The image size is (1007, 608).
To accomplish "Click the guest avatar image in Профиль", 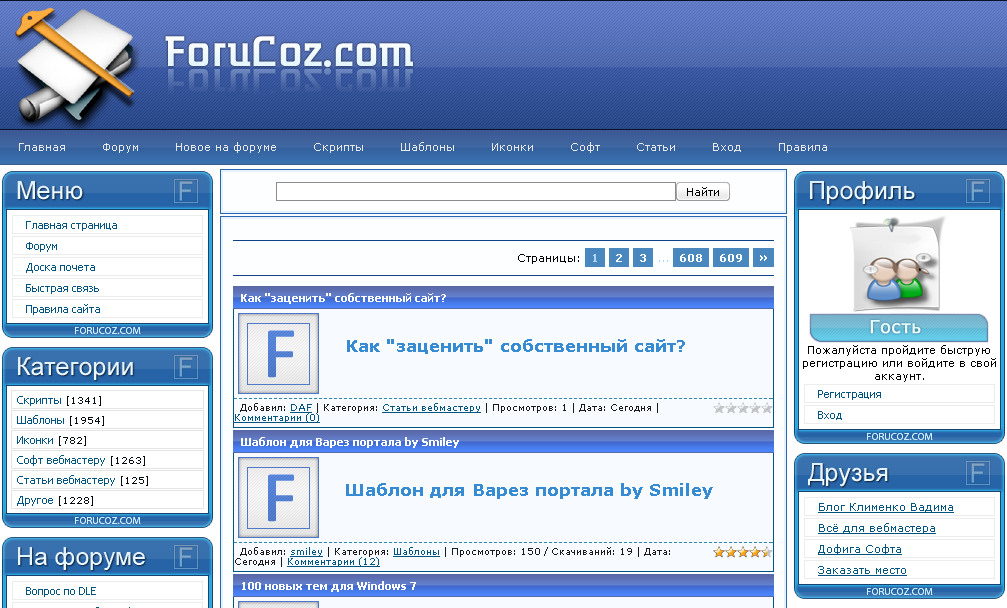I will (898, 265).
